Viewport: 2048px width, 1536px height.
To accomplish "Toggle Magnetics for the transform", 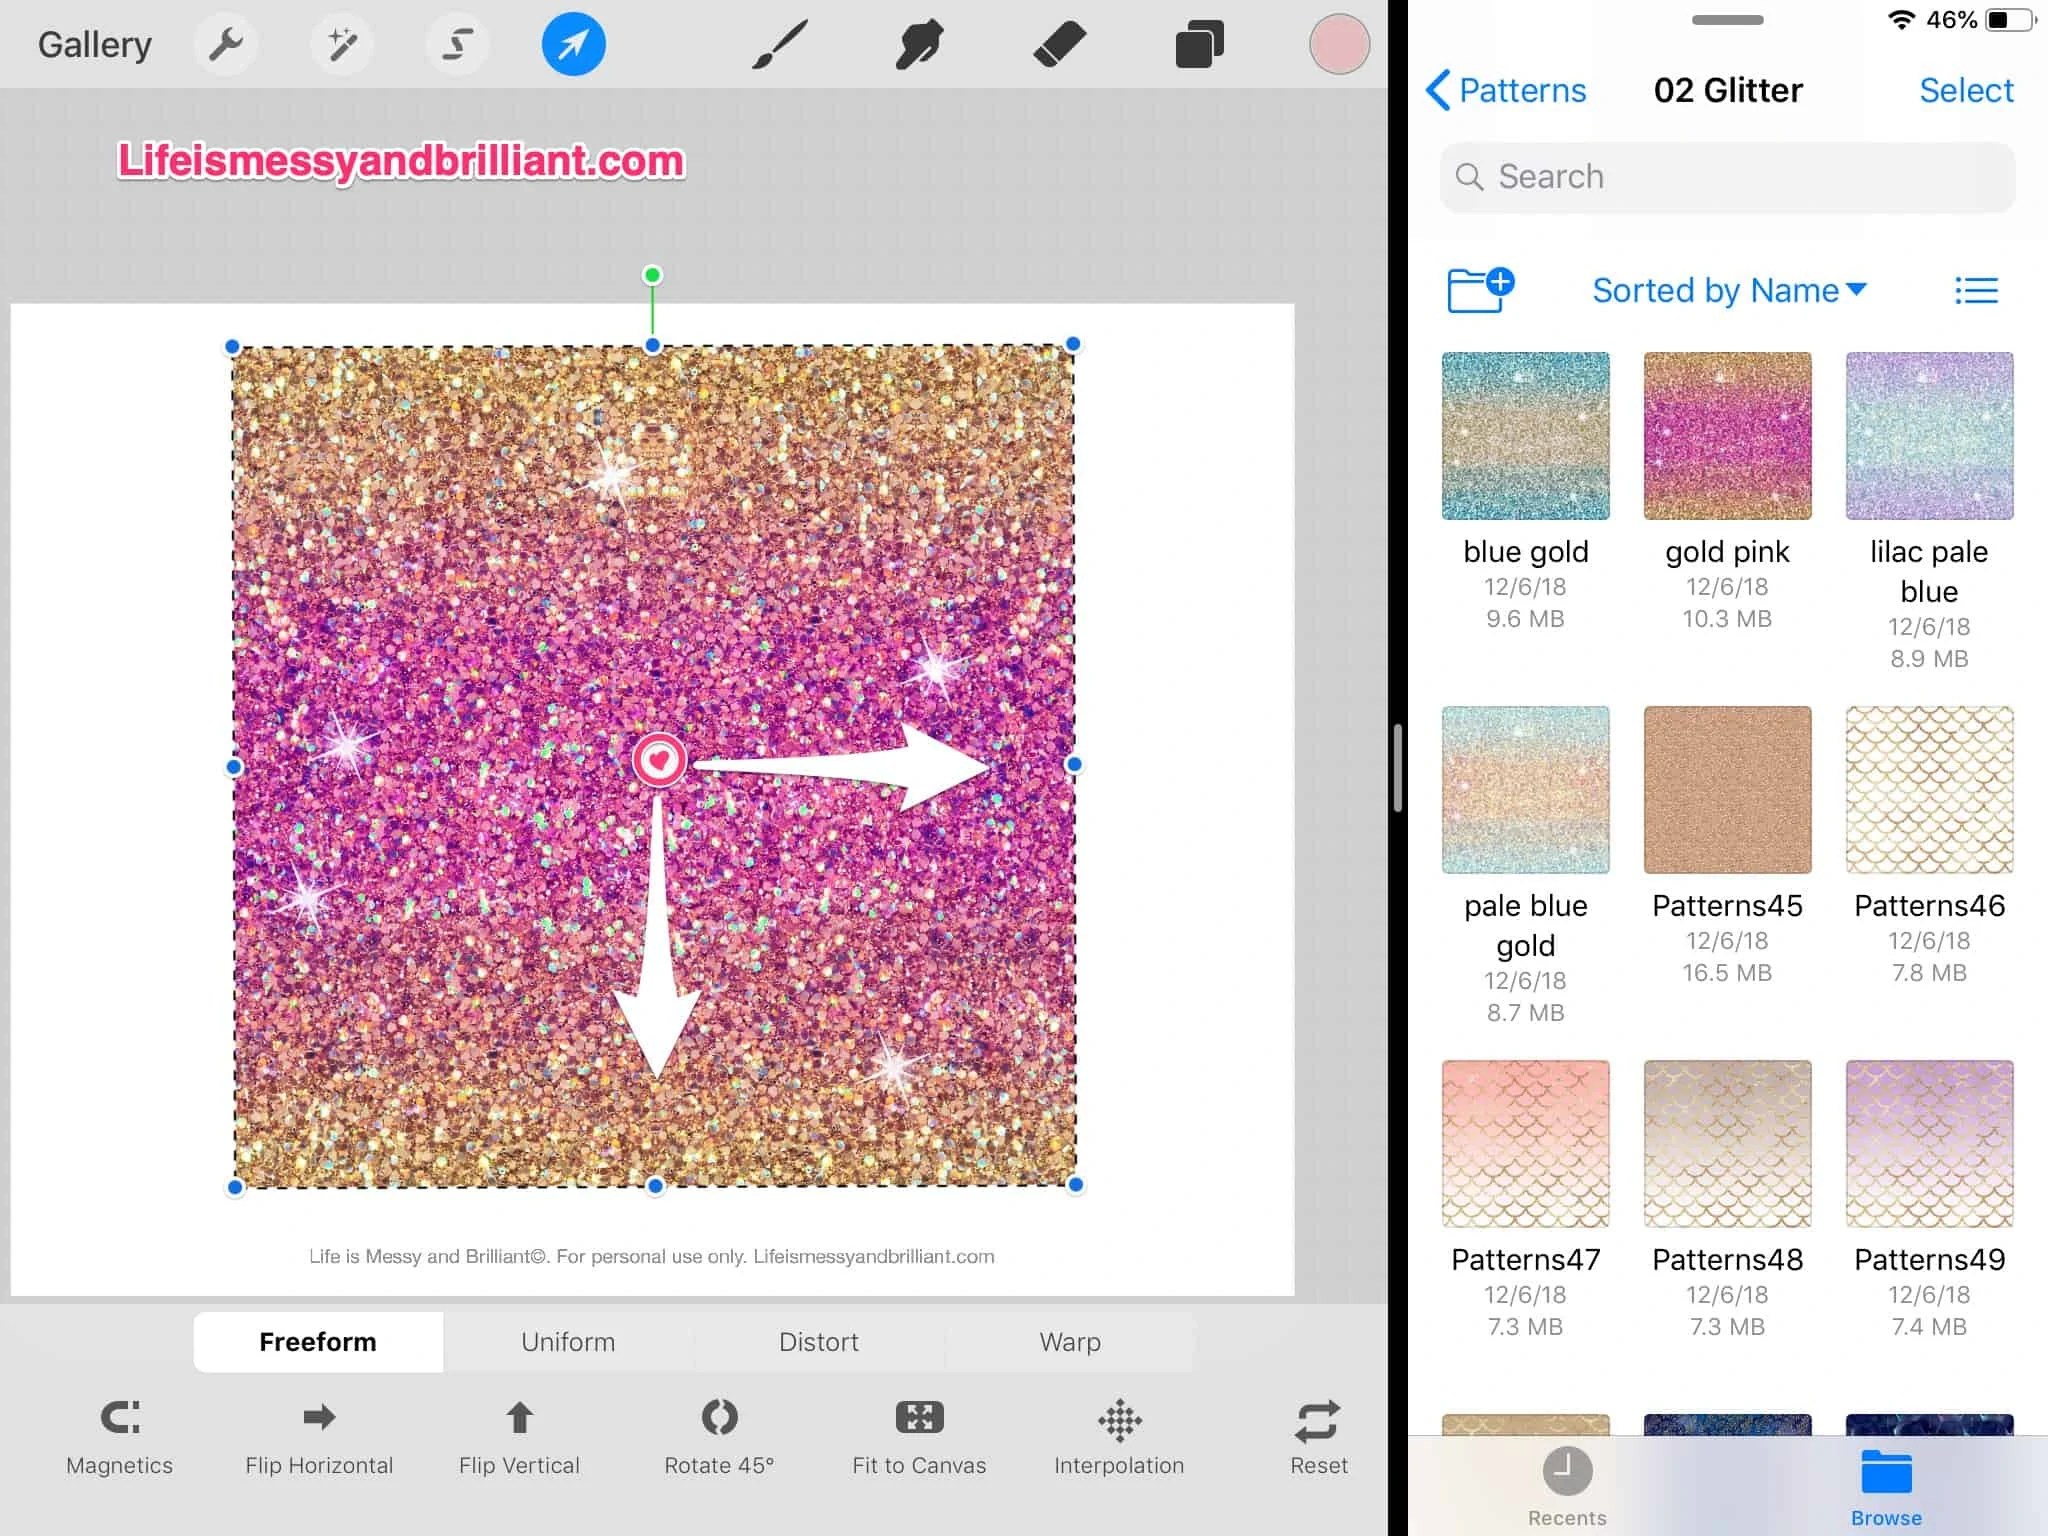I will (x=120, y=1437).
